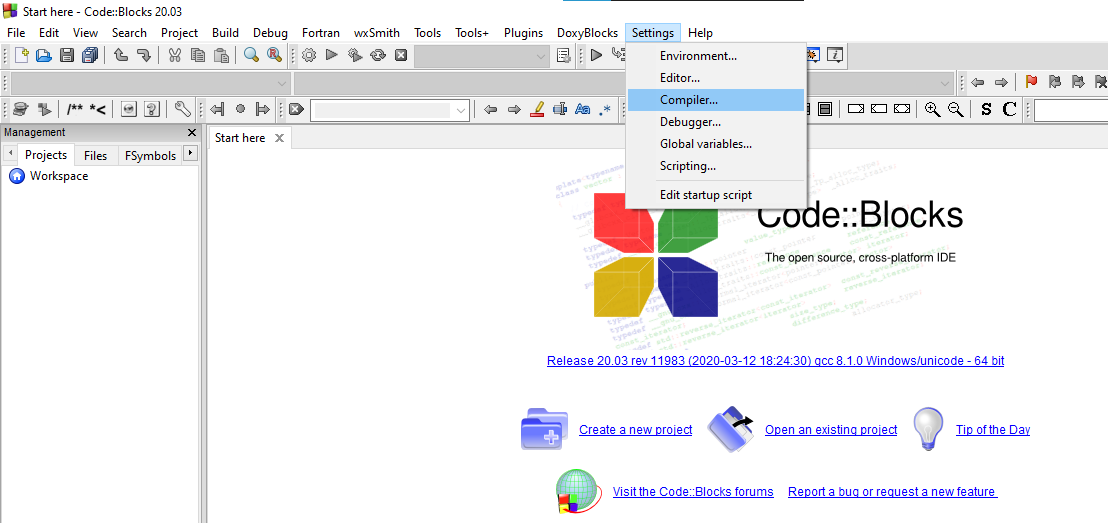Click the New file toolbar icon
Screen dimensions: 1108x523
click(x=21, y=55)
